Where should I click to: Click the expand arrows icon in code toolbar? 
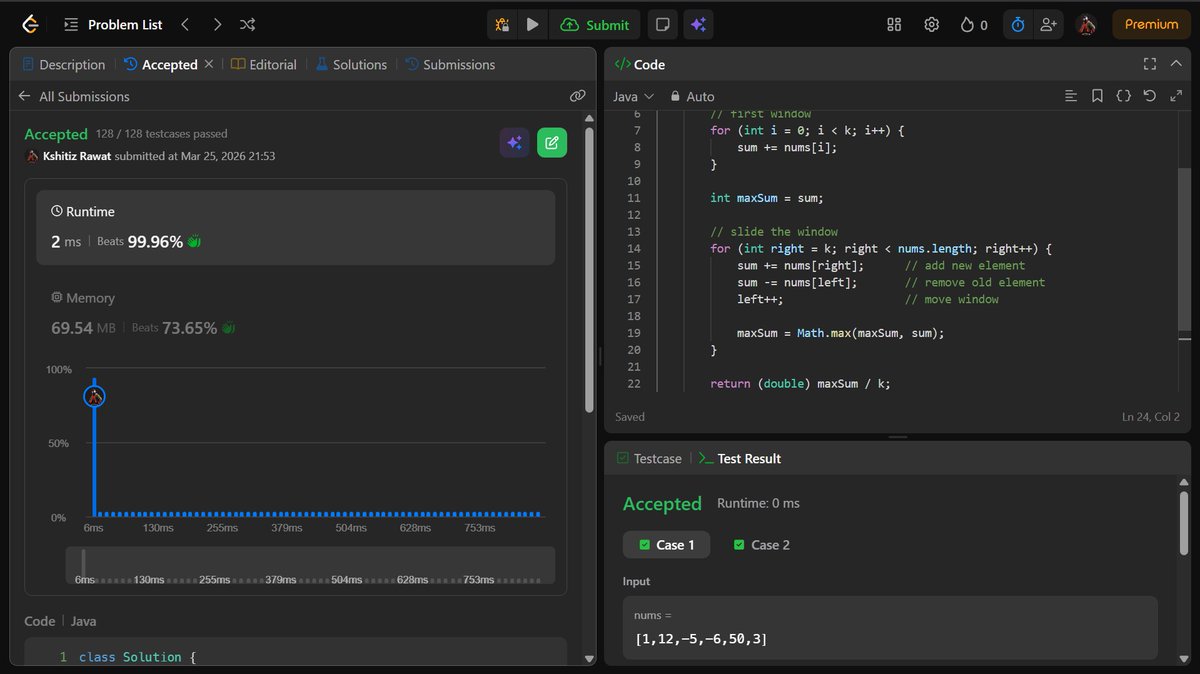click(x=1175, y=96)
